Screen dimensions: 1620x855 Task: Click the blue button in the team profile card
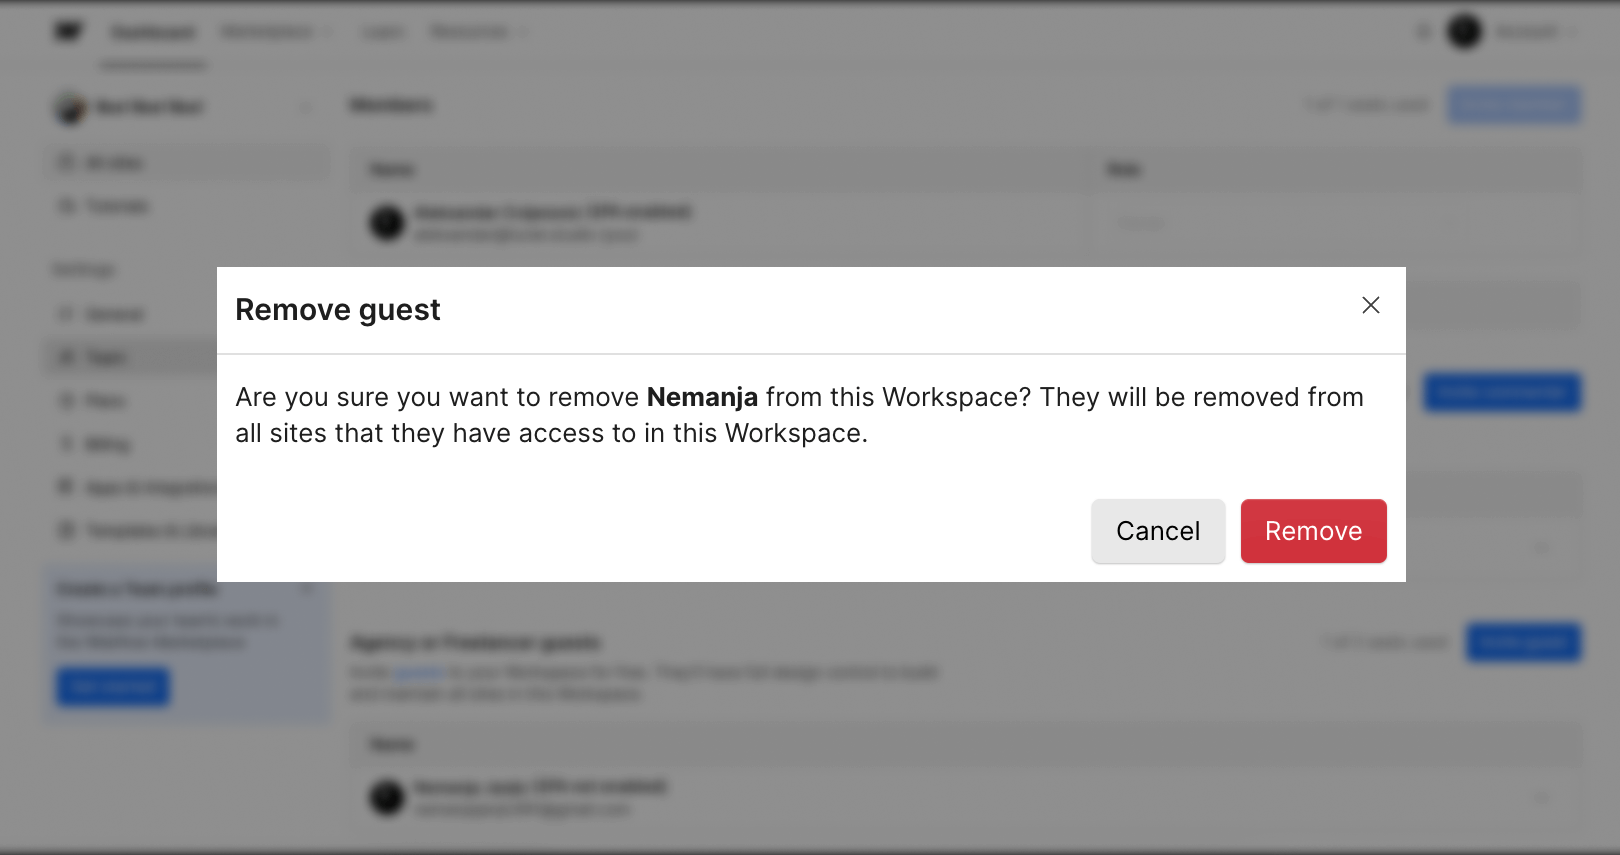[112, 687]
